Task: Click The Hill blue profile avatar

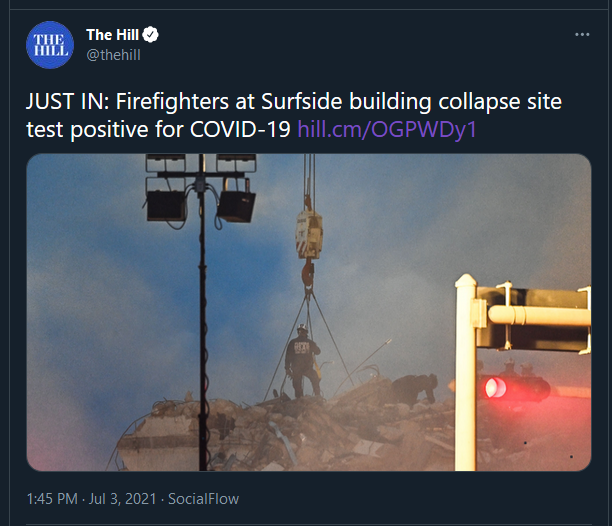Action: (50, 45)
